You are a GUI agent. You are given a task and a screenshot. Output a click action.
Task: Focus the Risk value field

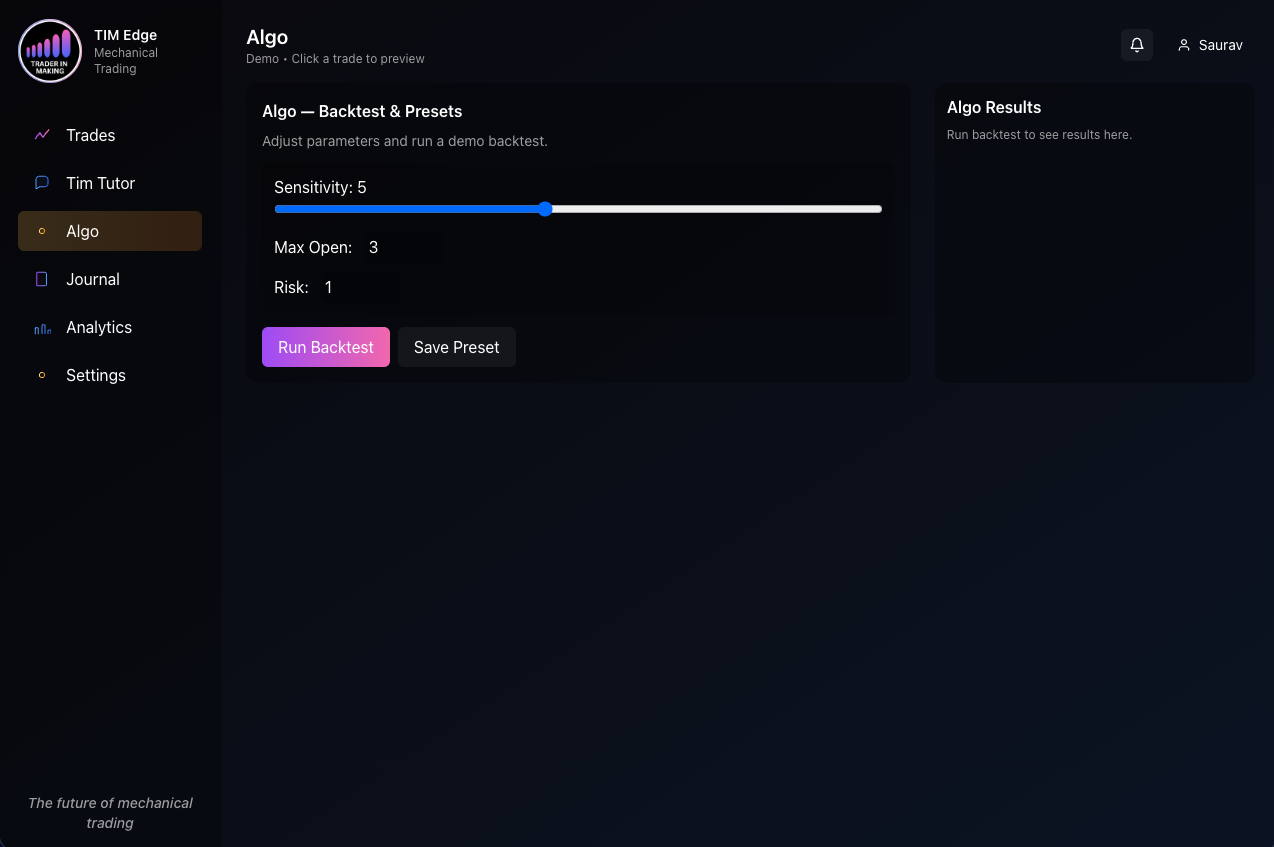point(358,288)
